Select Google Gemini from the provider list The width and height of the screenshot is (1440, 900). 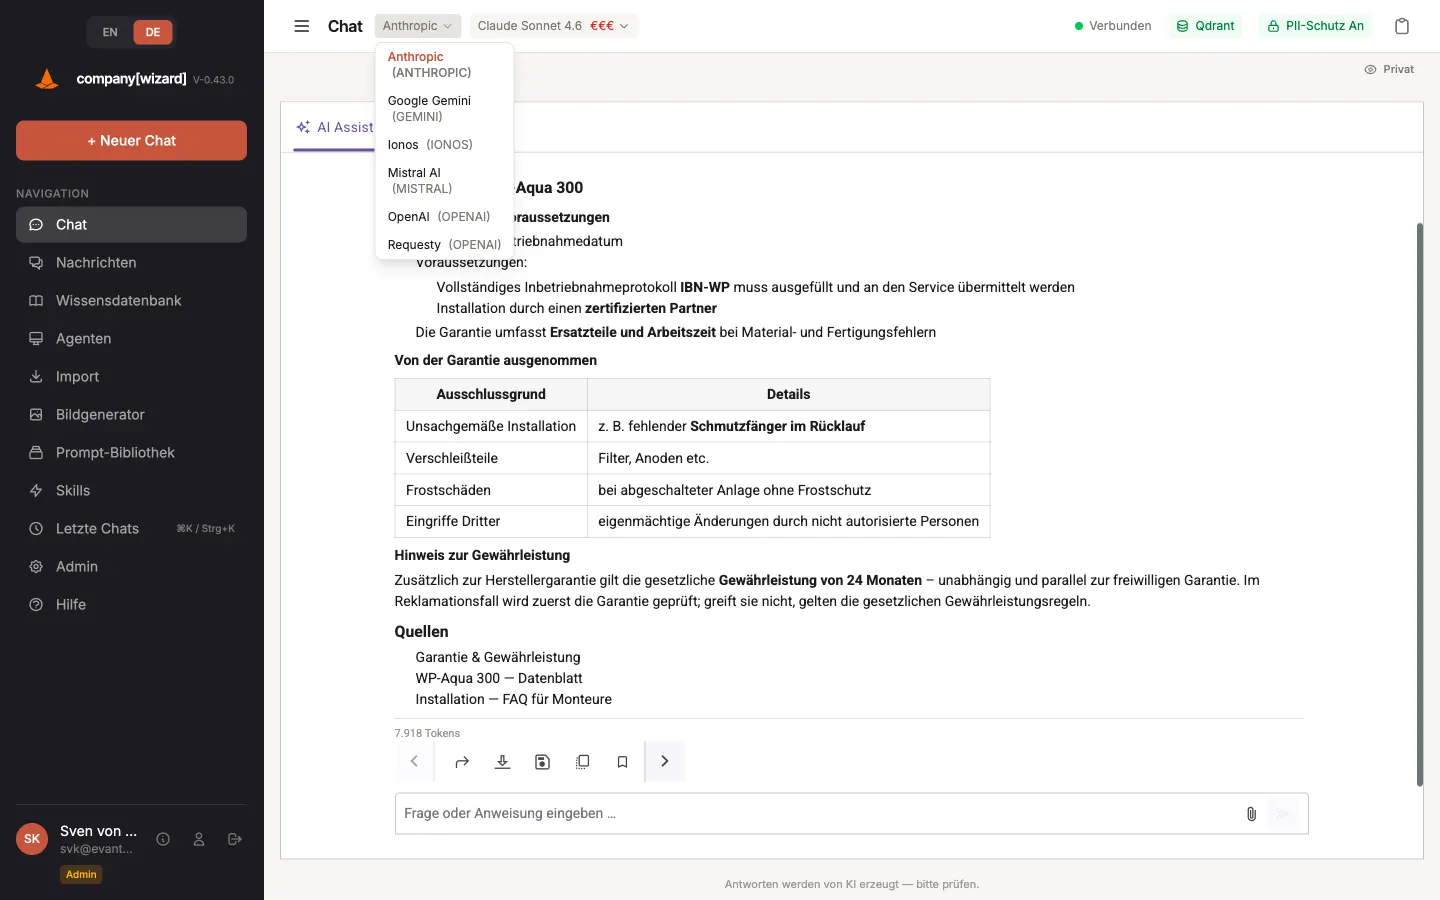(444, 109)
